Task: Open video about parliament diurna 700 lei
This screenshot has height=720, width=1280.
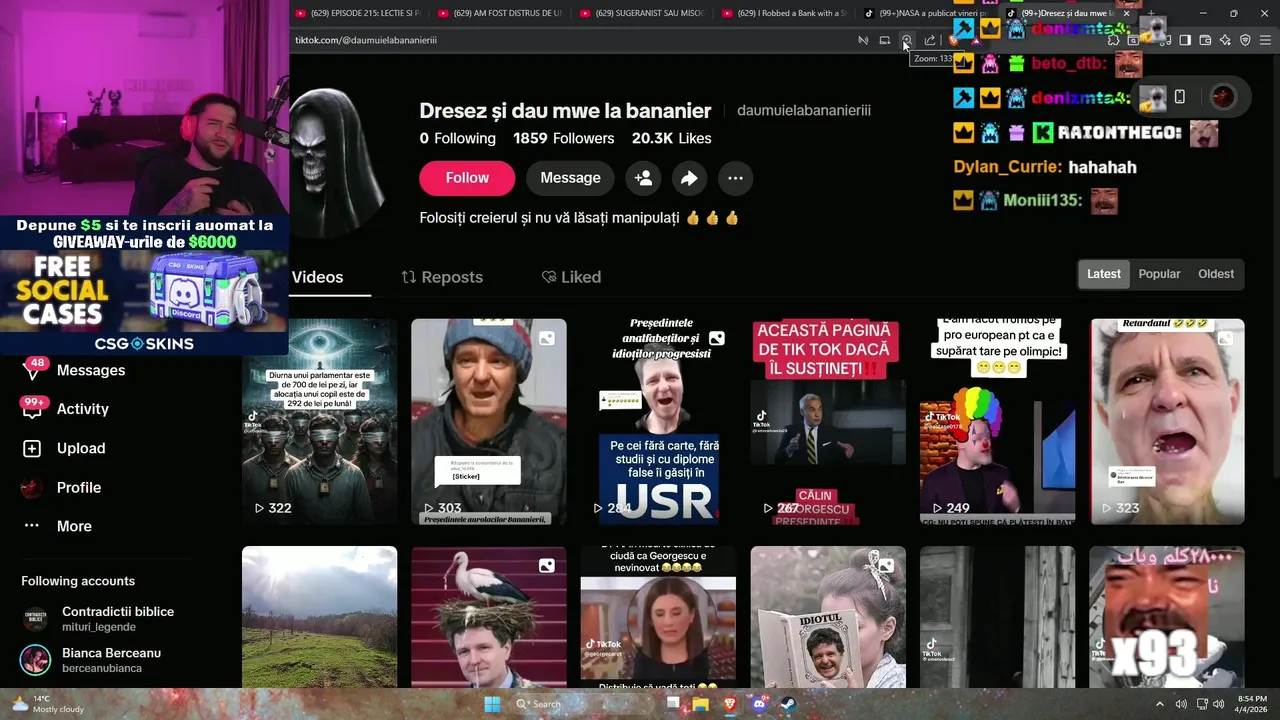Action: pos(319,422)
